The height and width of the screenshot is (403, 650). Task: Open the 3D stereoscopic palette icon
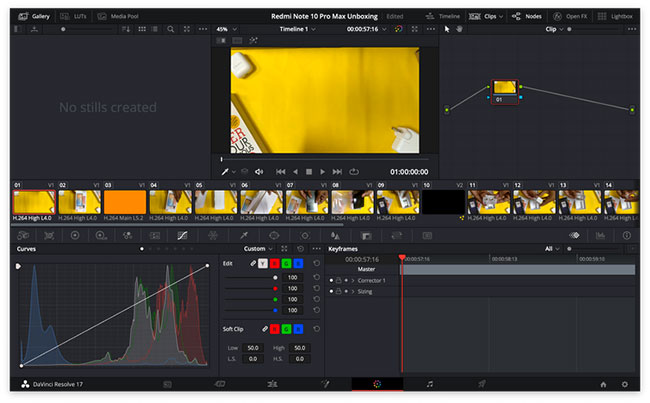tap(427, 235)
